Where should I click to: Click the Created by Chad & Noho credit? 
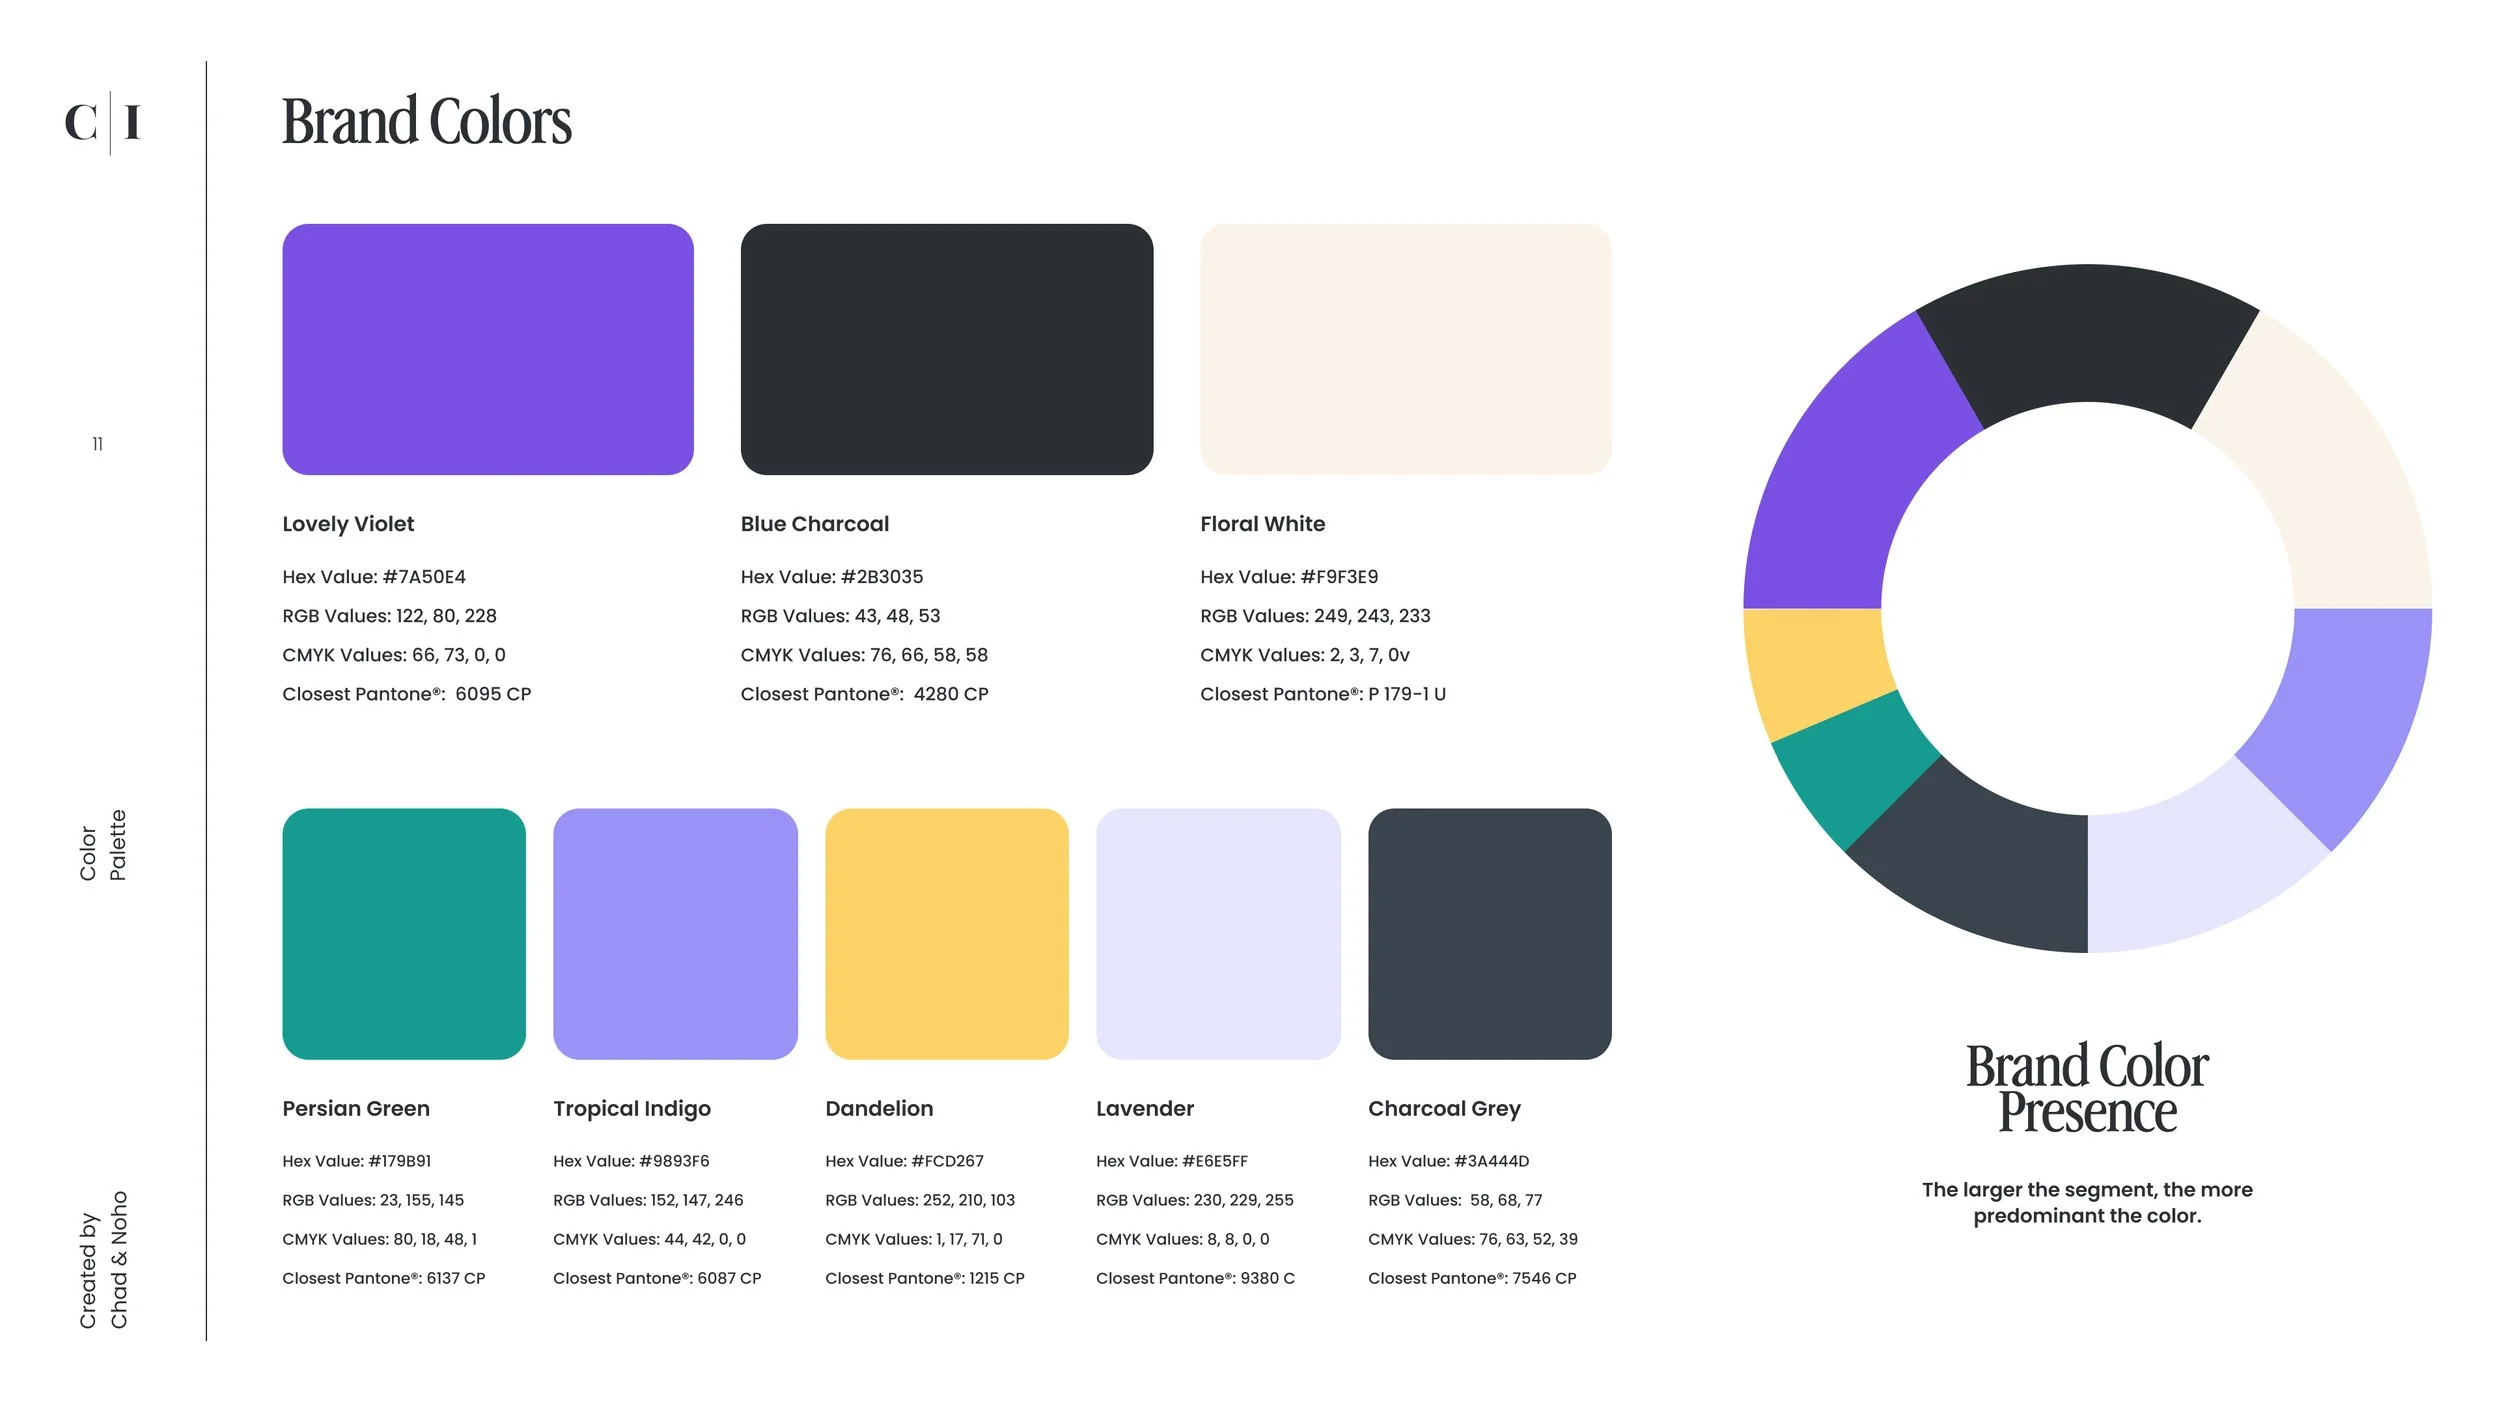103,1260
